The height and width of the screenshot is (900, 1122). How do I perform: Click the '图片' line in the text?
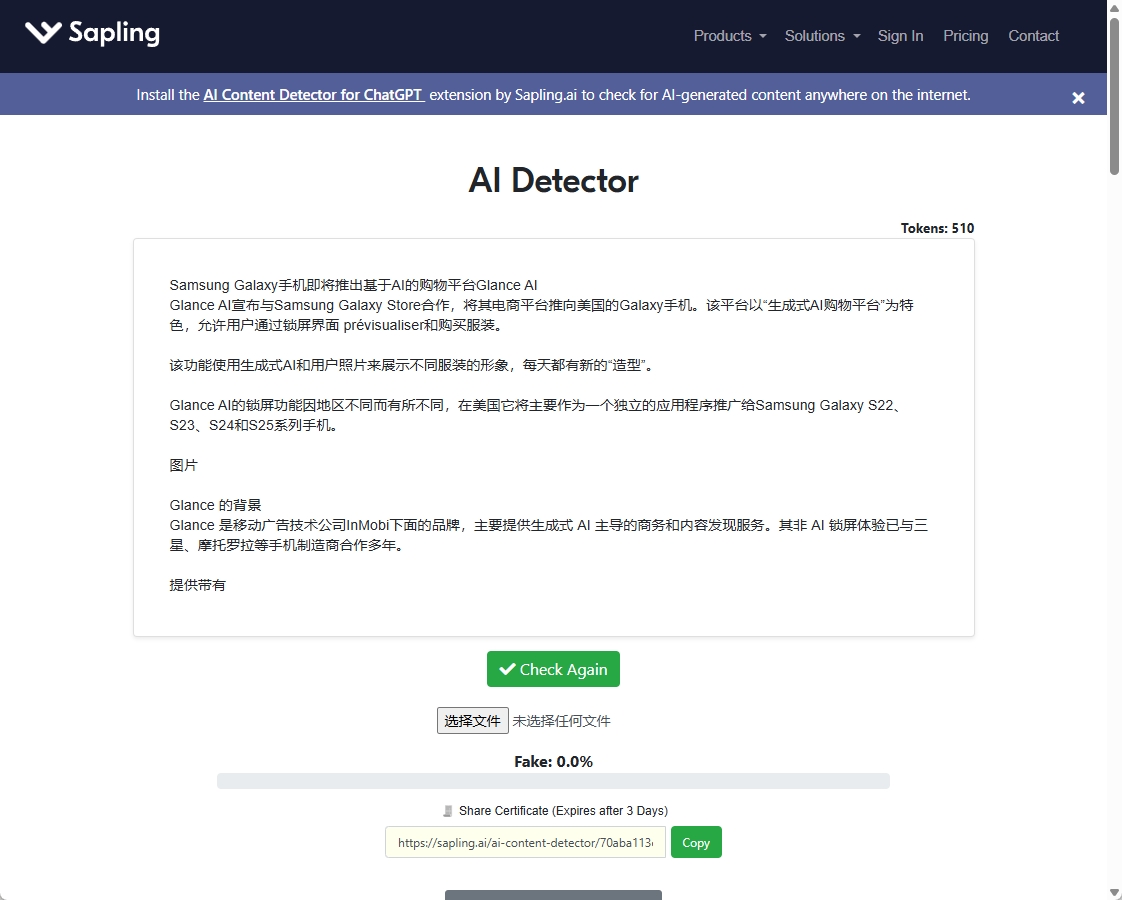(x=183, y=465)
